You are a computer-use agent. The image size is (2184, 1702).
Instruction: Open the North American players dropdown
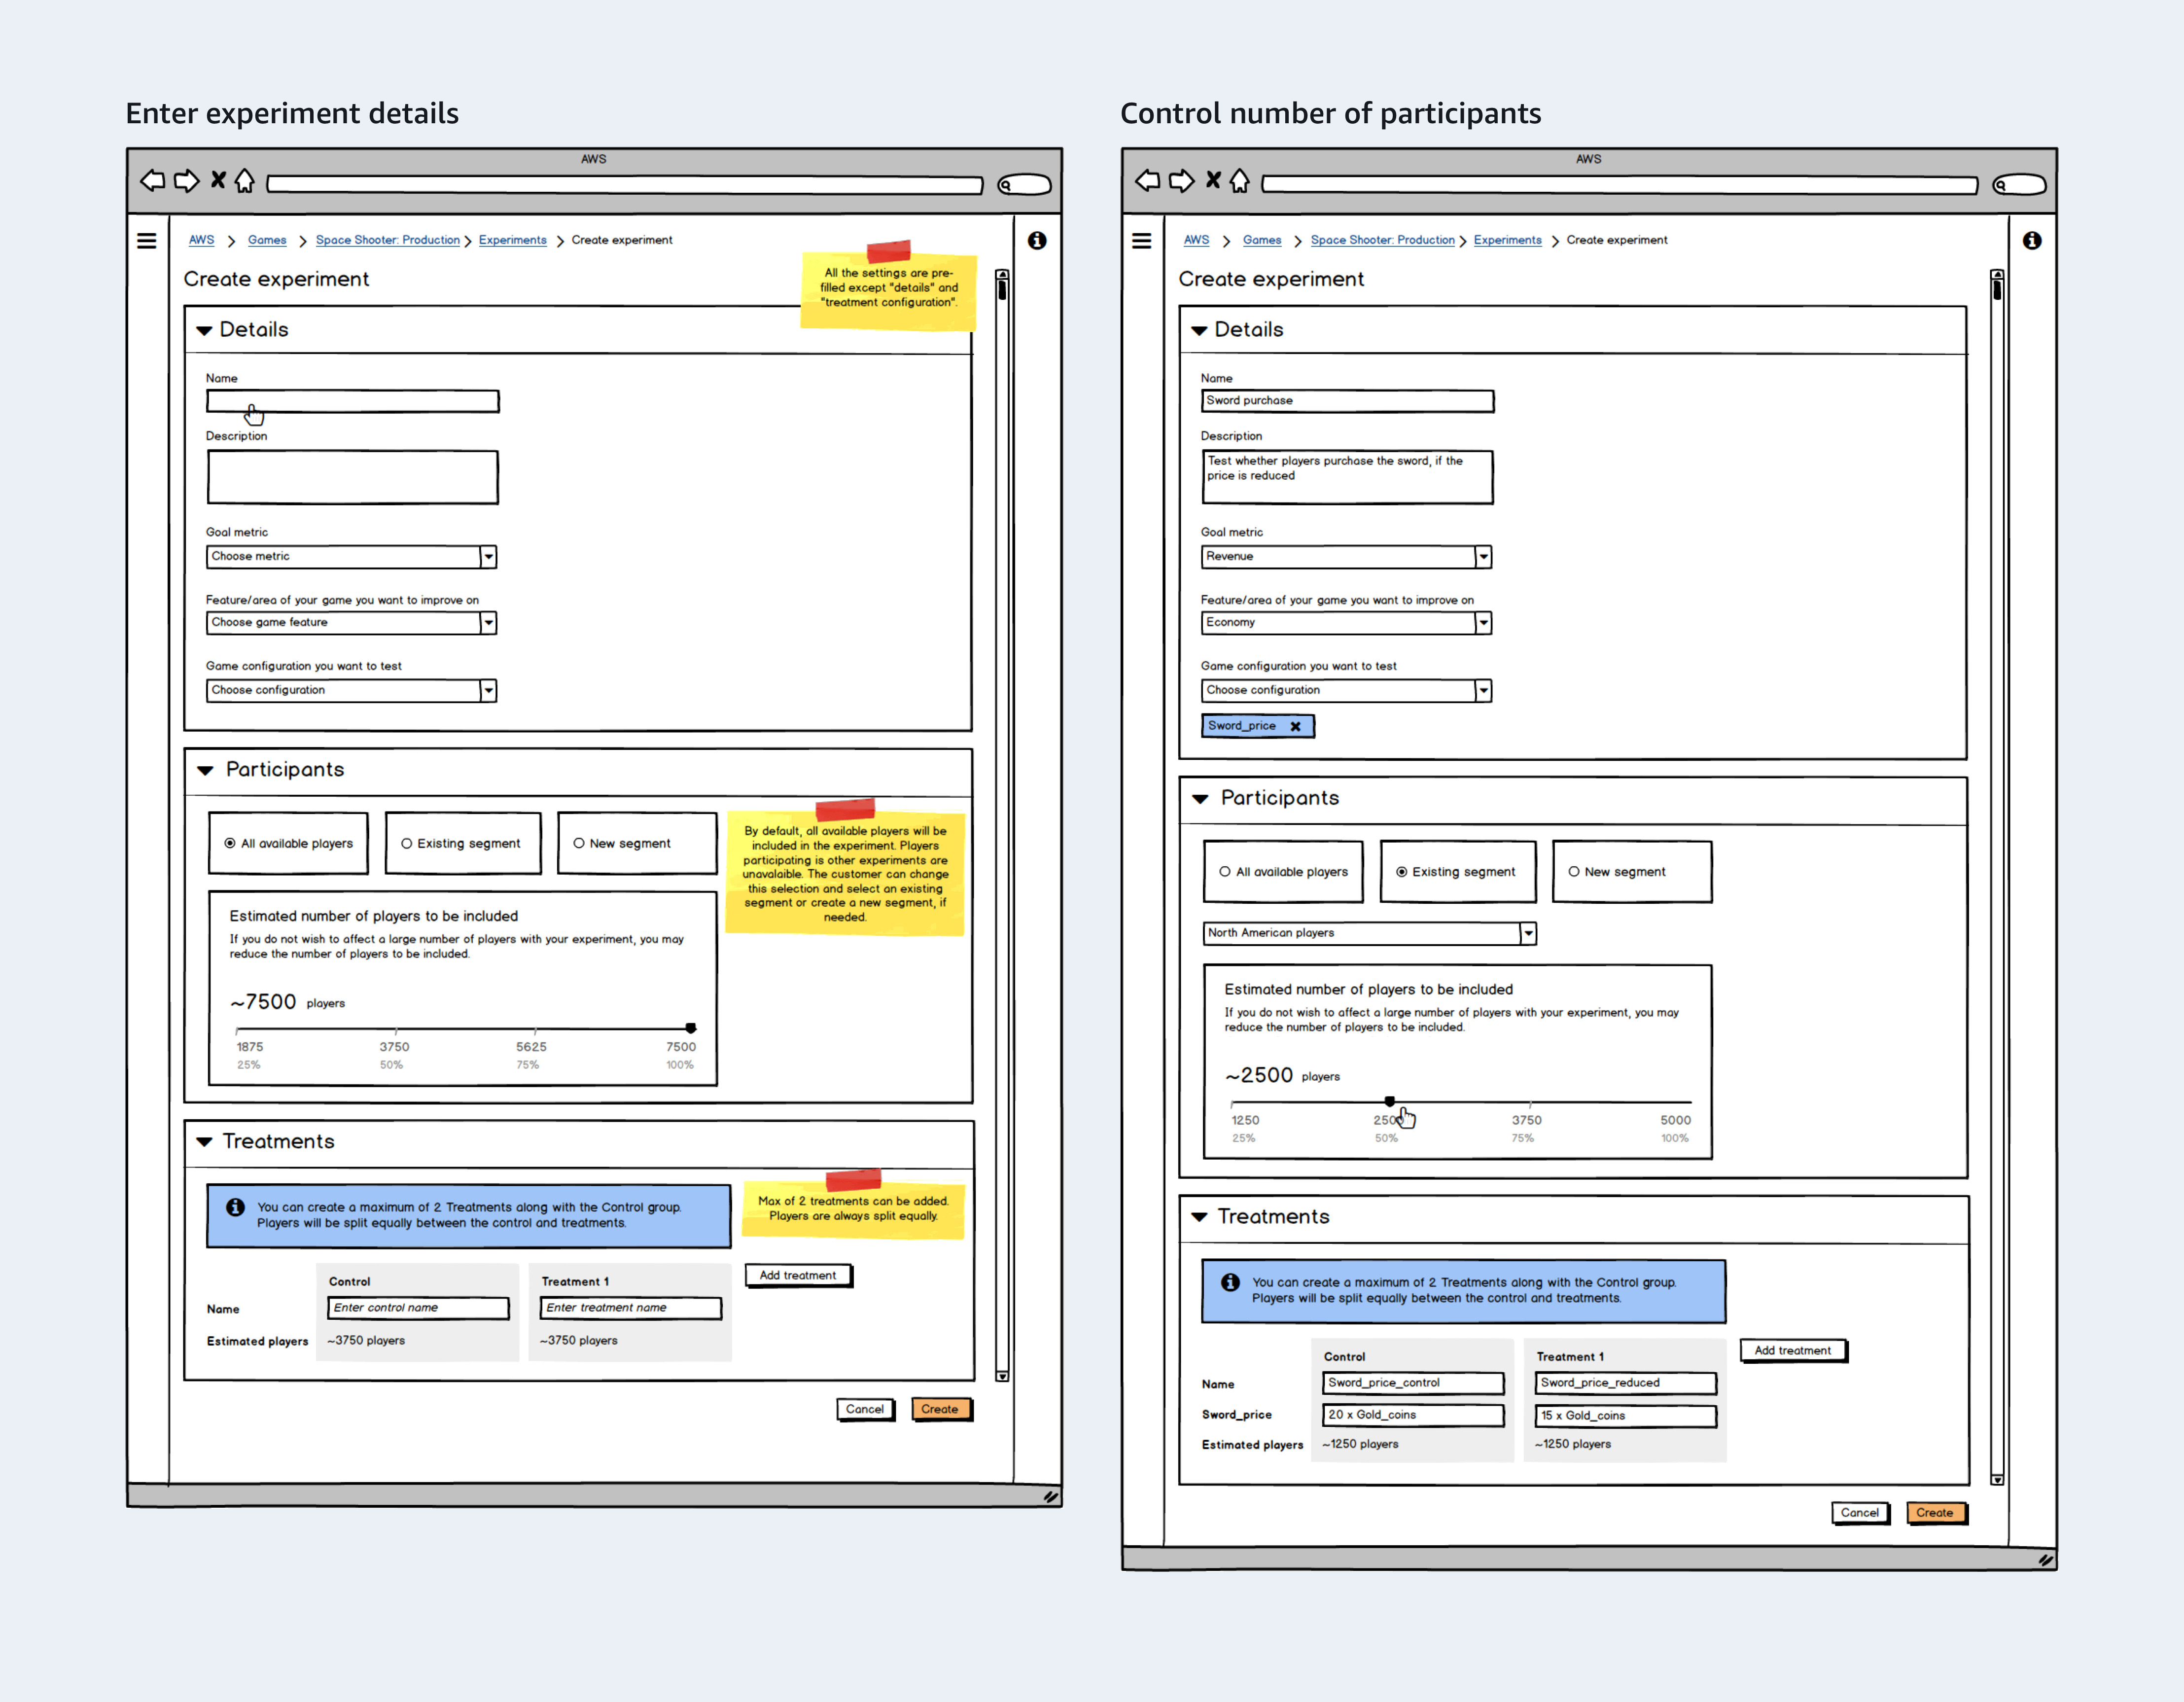(1370, 934)
